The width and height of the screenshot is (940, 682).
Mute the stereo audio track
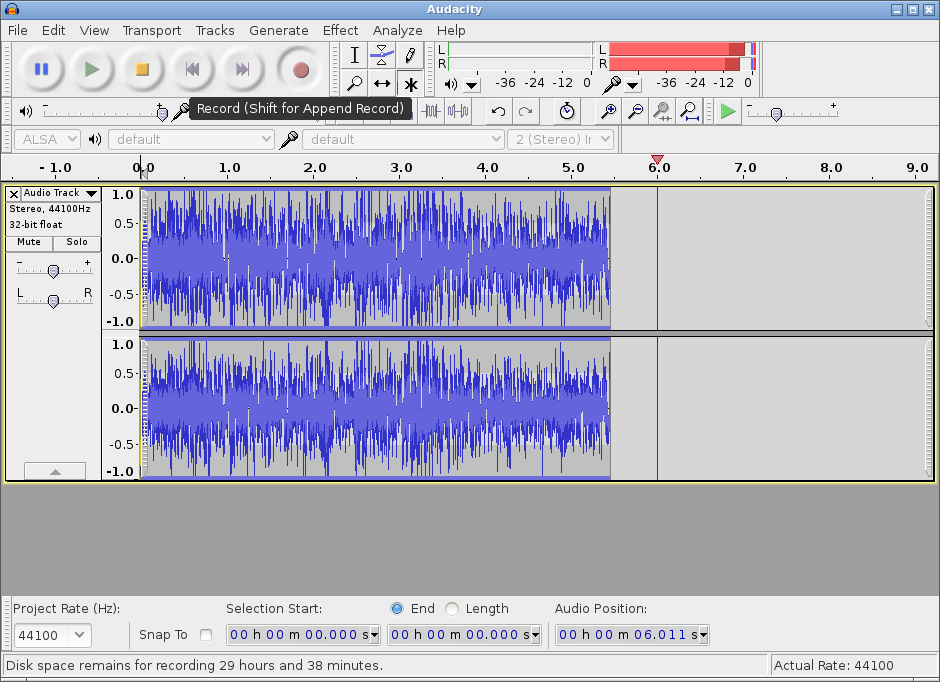click(27, 242)
